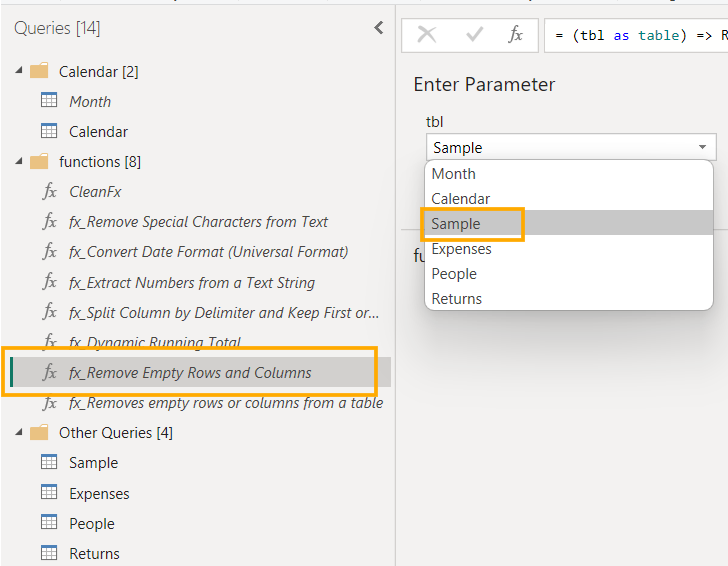The width and height of the screenshot is (728, 566).
Task: Collapse the Other Queries [4] group
Action: [19, 432]
